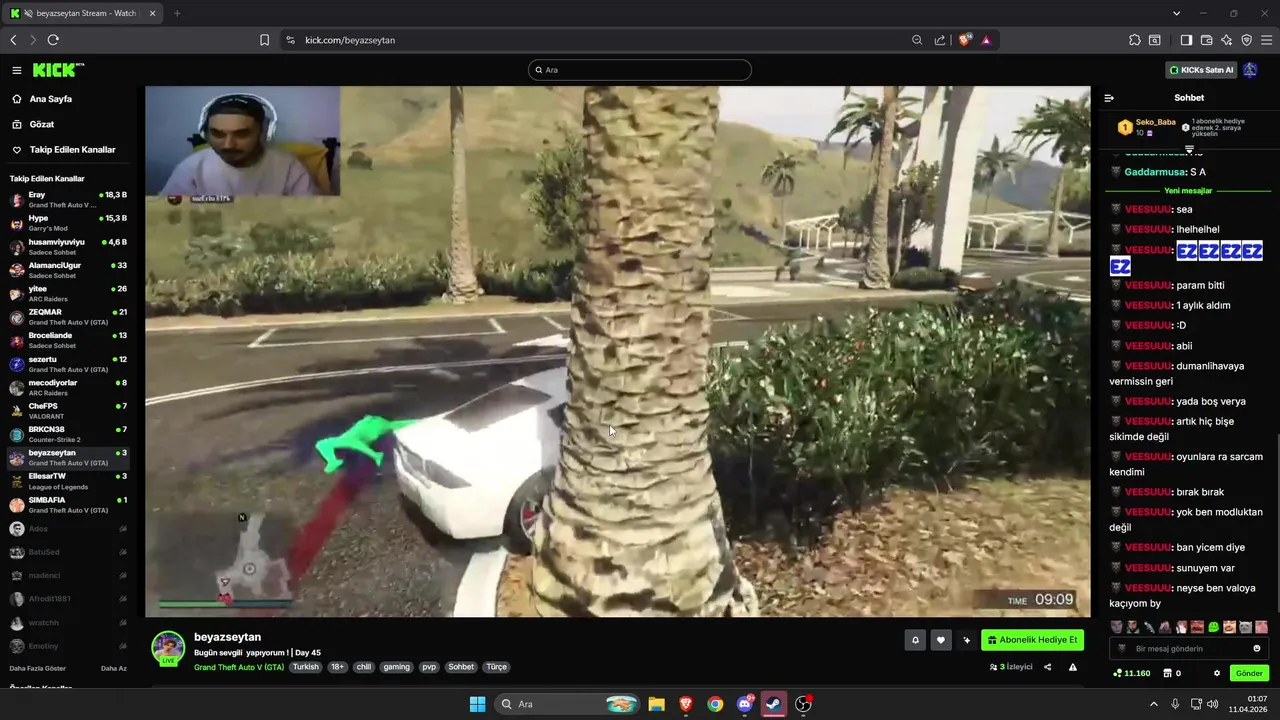Open the Gözat browse page
The width and height of the screenshot is (1280, 720).
coord(42,124)
